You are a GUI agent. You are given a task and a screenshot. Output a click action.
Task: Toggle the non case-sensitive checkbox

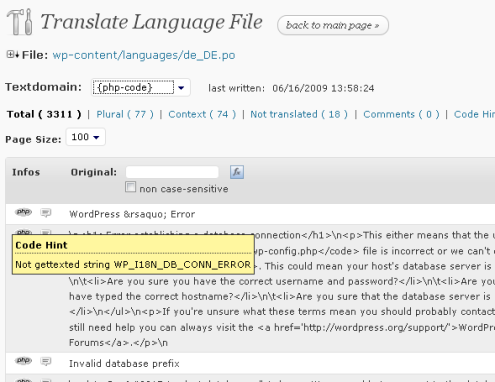point(130,187)
